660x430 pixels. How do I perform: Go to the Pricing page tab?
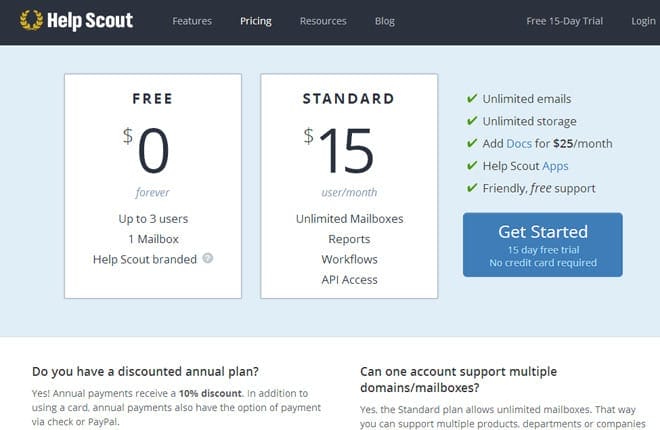click(x=256, y=21)
